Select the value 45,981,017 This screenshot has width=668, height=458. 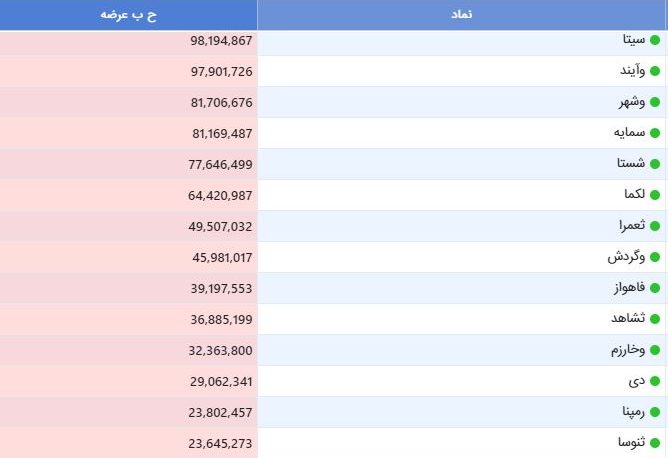pos(222,258)
